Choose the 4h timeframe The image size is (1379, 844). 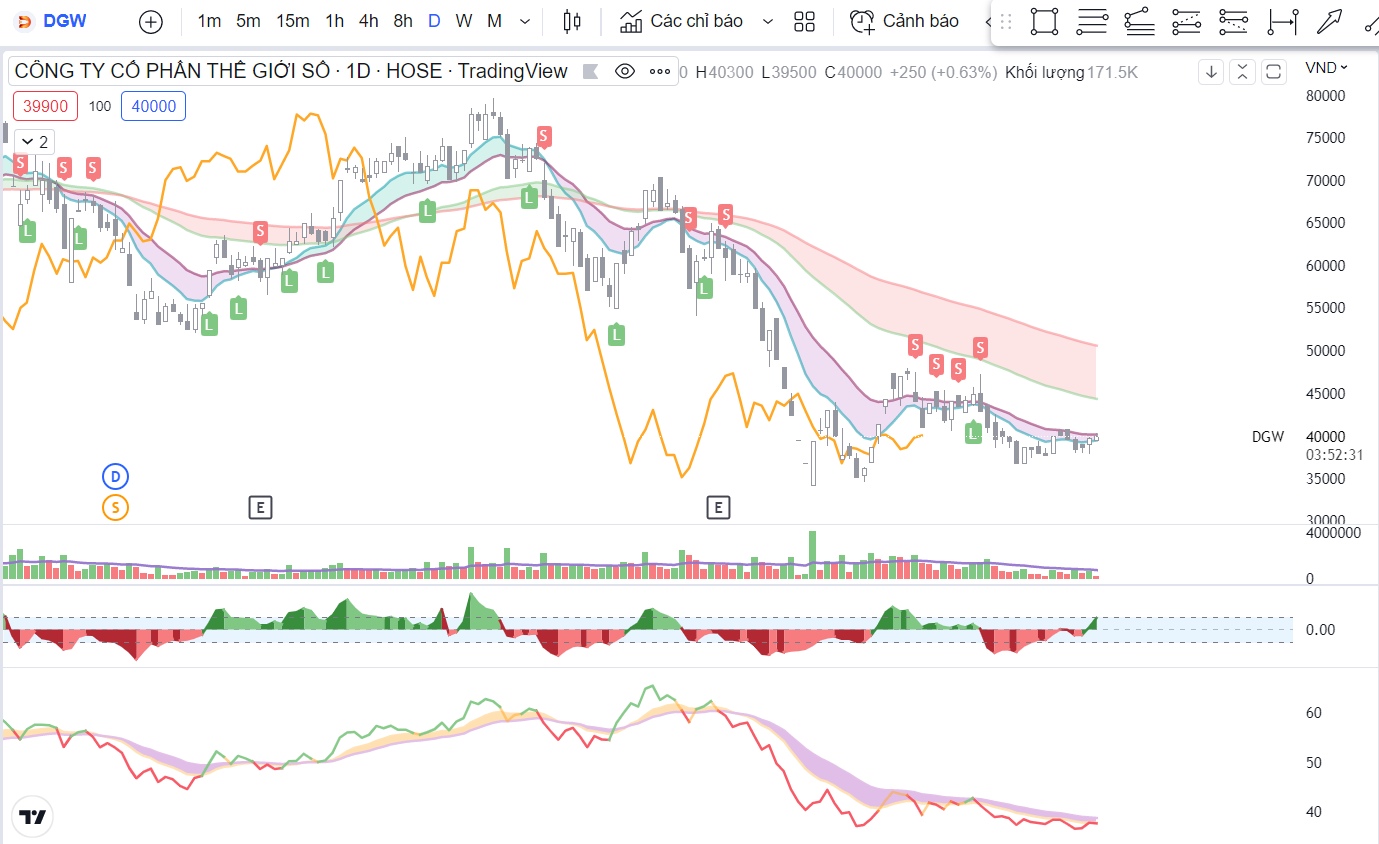click(x=369, y=21)
